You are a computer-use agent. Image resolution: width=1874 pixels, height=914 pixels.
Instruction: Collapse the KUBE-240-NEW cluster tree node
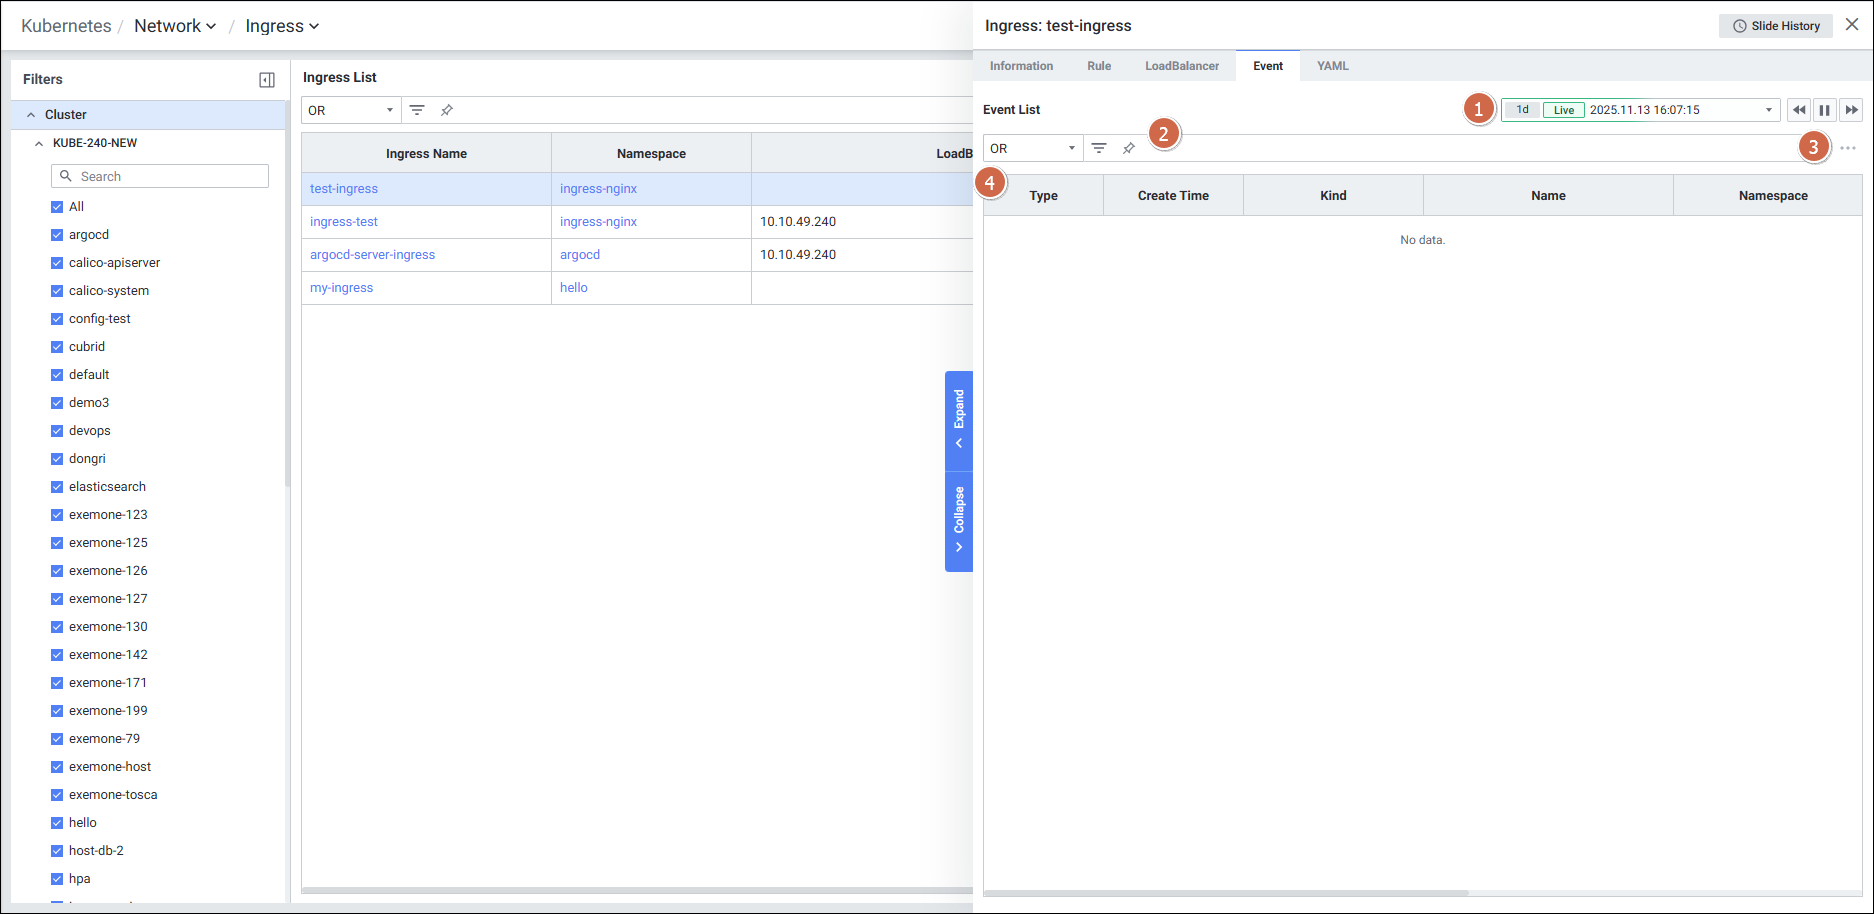39,143
